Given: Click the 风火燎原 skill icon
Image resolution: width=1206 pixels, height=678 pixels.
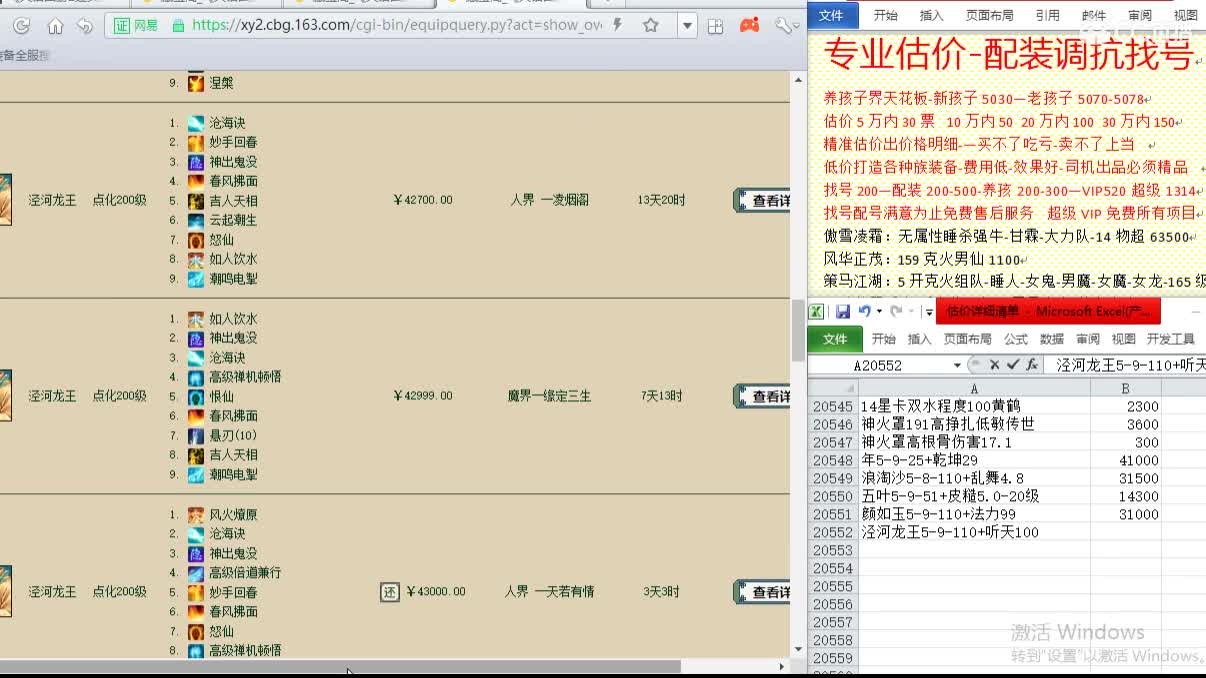Looking at the screenshot, I should tap(196, 515).
